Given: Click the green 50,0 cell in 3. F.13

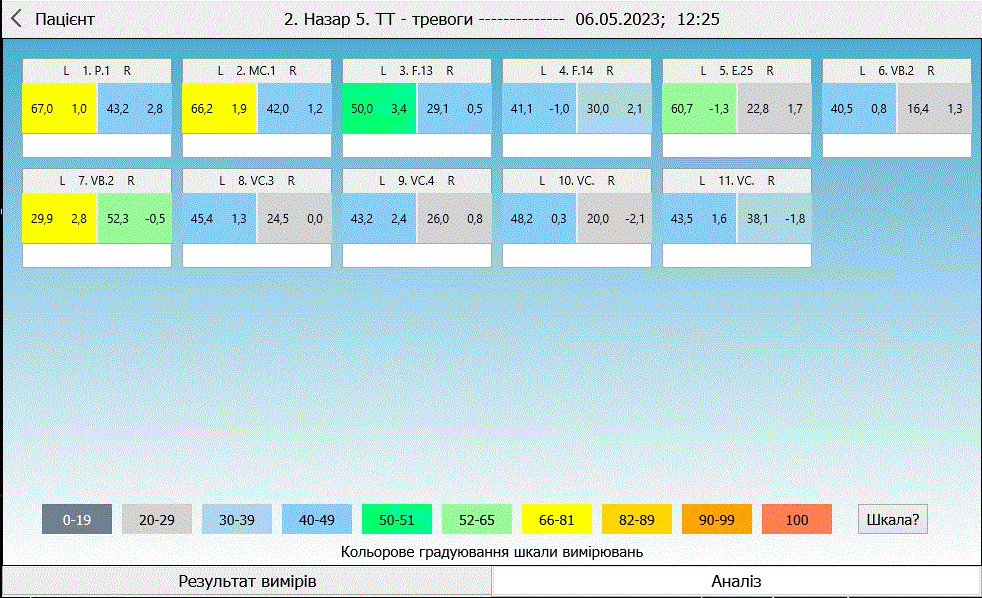Looking at the screenshot, I should (380, 109).
